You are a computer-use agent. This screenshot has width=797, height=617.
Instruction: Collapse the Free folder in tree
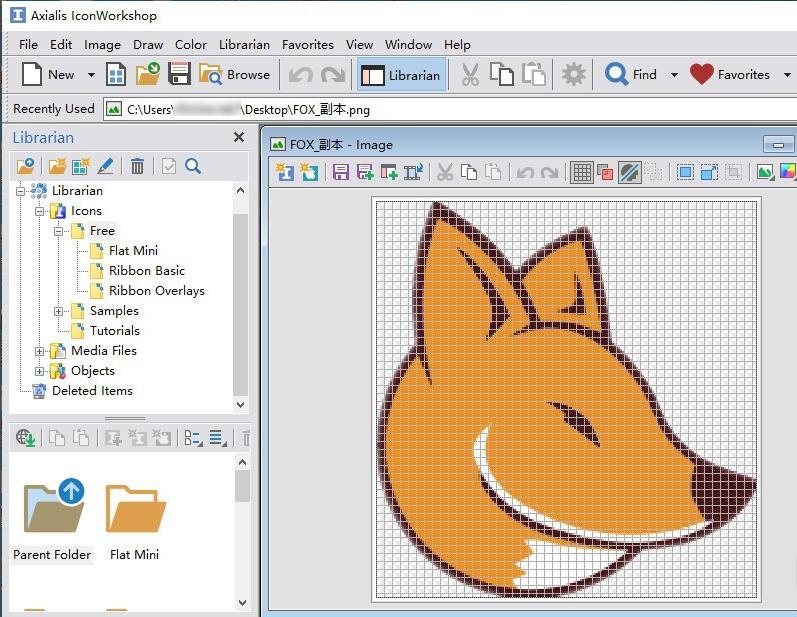[59, 231]
